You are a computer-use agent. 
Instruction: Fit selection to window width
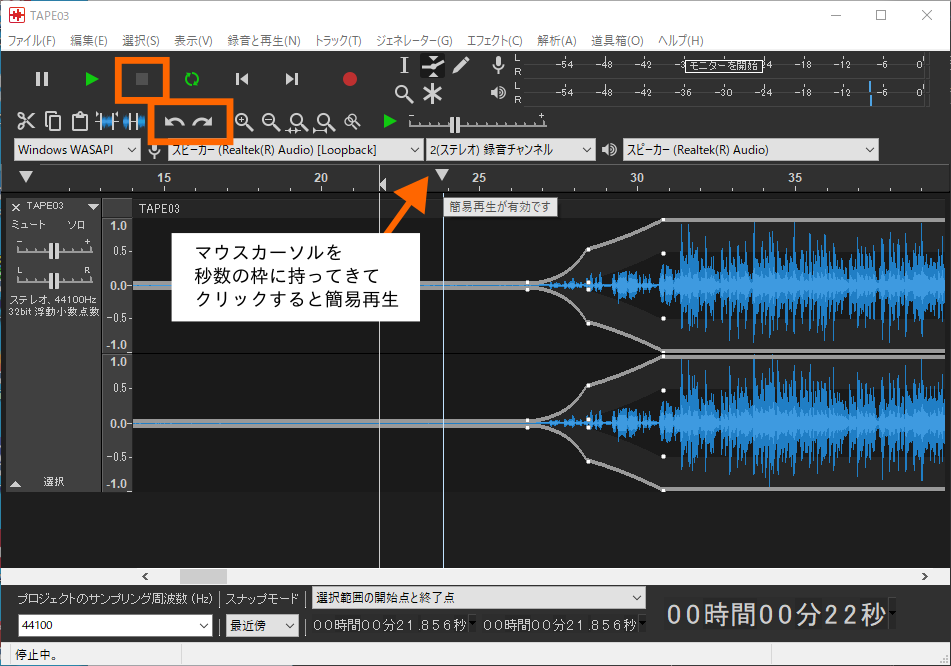click(x=298, y=123)
